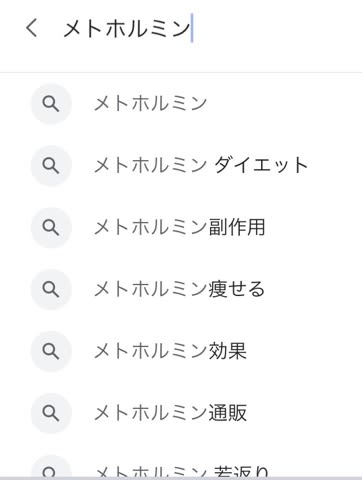Click the 副作用 text in third suggestion
The height and width of the screenshot is (480, 362).
point(237,227)
